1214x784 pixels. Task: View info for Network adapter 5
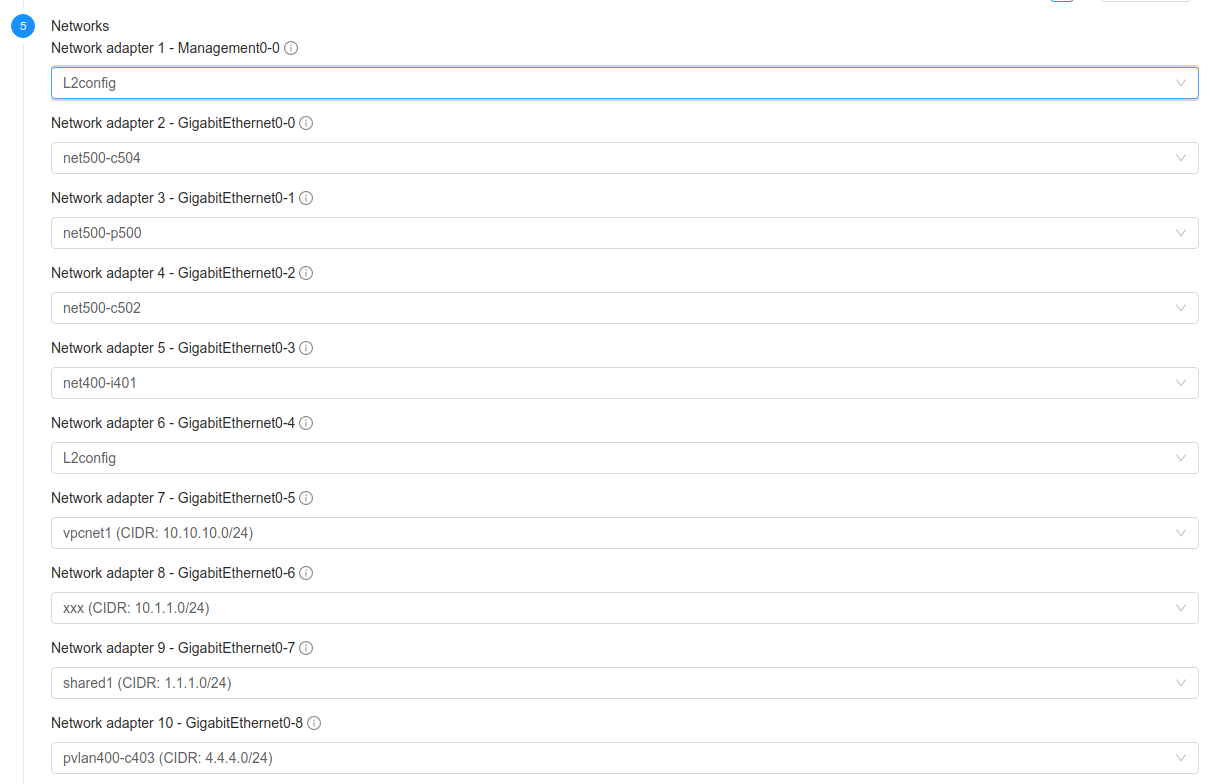click(306, 347)
